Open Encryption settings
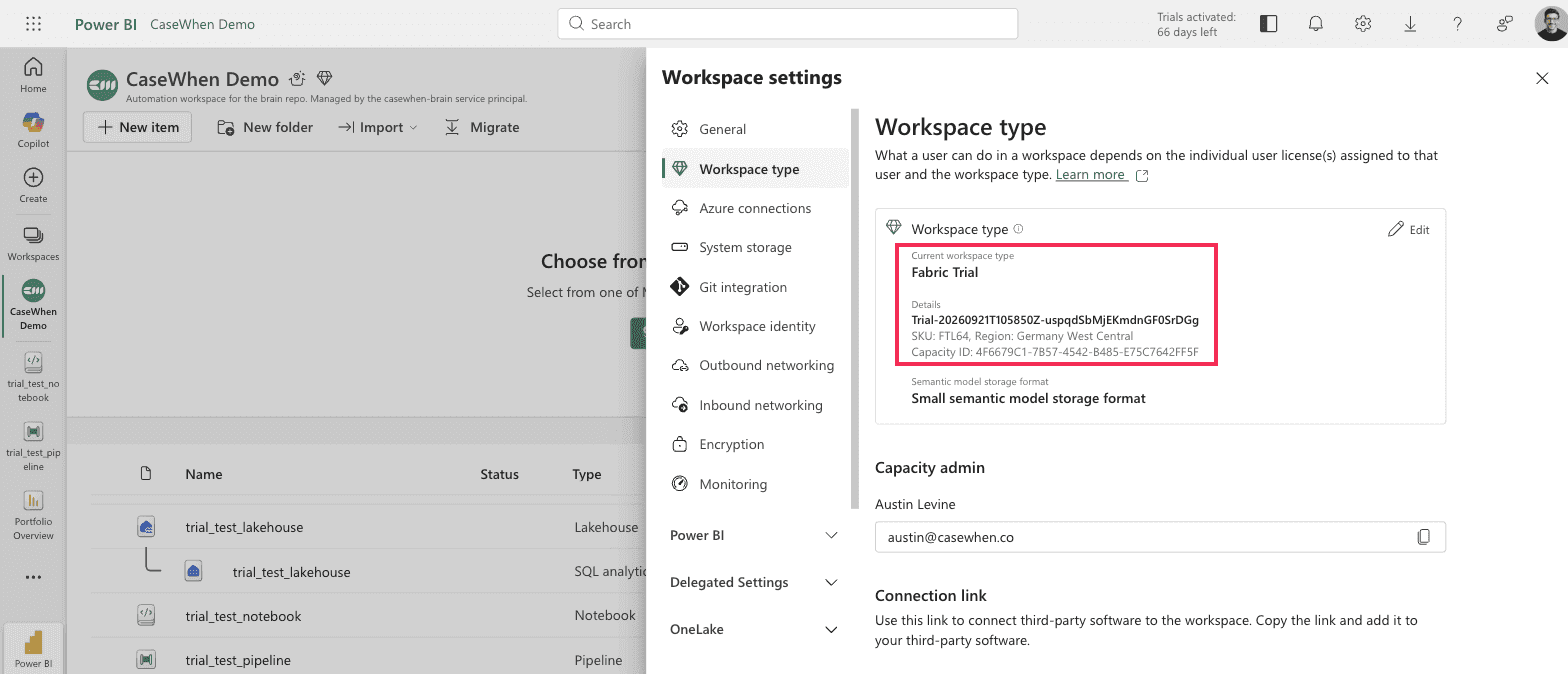This screenshot has height=674, width=1568. [x=755, y=444]
